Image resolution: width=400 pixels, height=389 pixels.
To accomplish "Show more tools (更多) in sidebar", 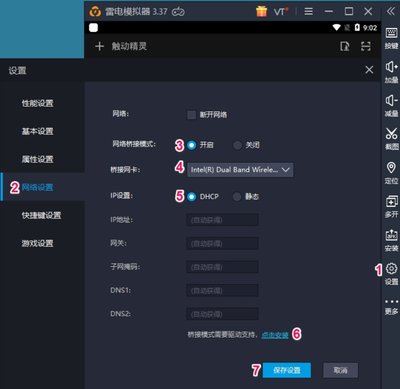I will [x=391, y=307].
